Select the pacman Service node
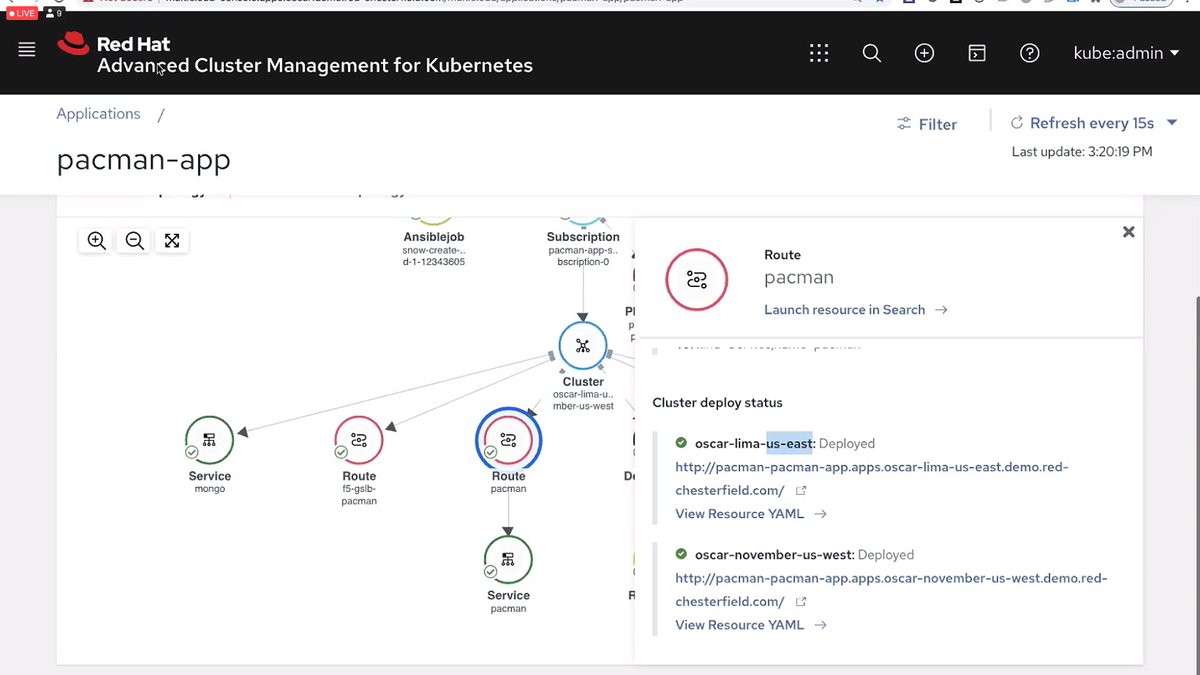Viewport: 1200px width, 675px height. tap(508, 560)
